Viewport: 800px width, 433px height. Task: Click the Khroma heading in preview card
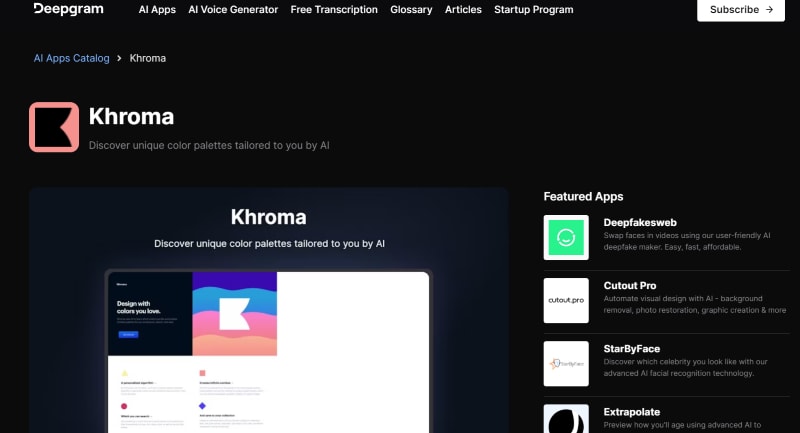coord(268,217)
